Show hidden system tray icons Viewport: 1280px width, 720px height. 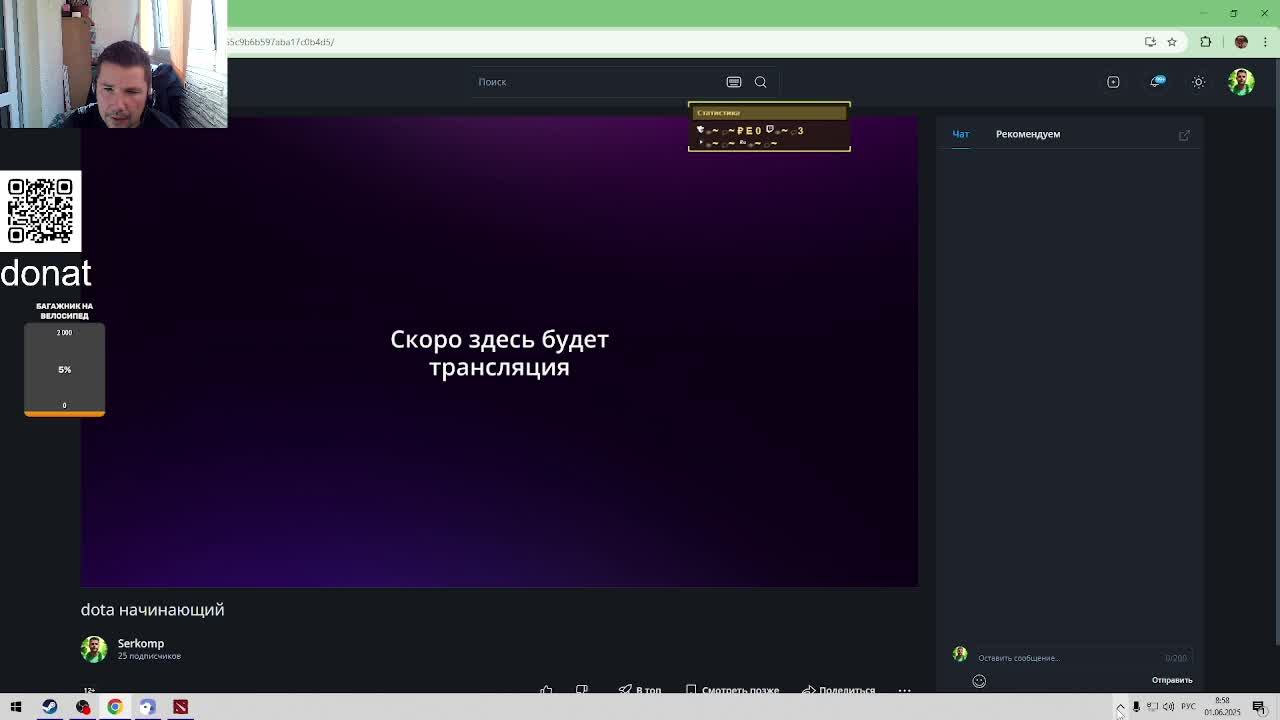1120,707
